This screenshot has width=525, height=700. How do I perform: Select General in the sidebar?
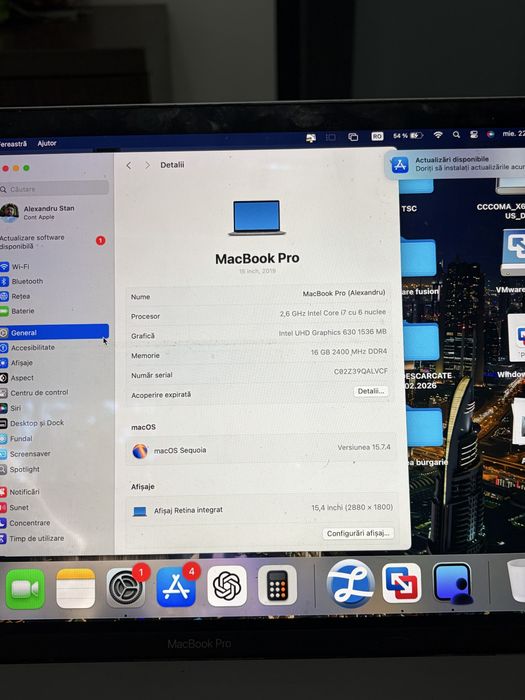coord(54,333)
